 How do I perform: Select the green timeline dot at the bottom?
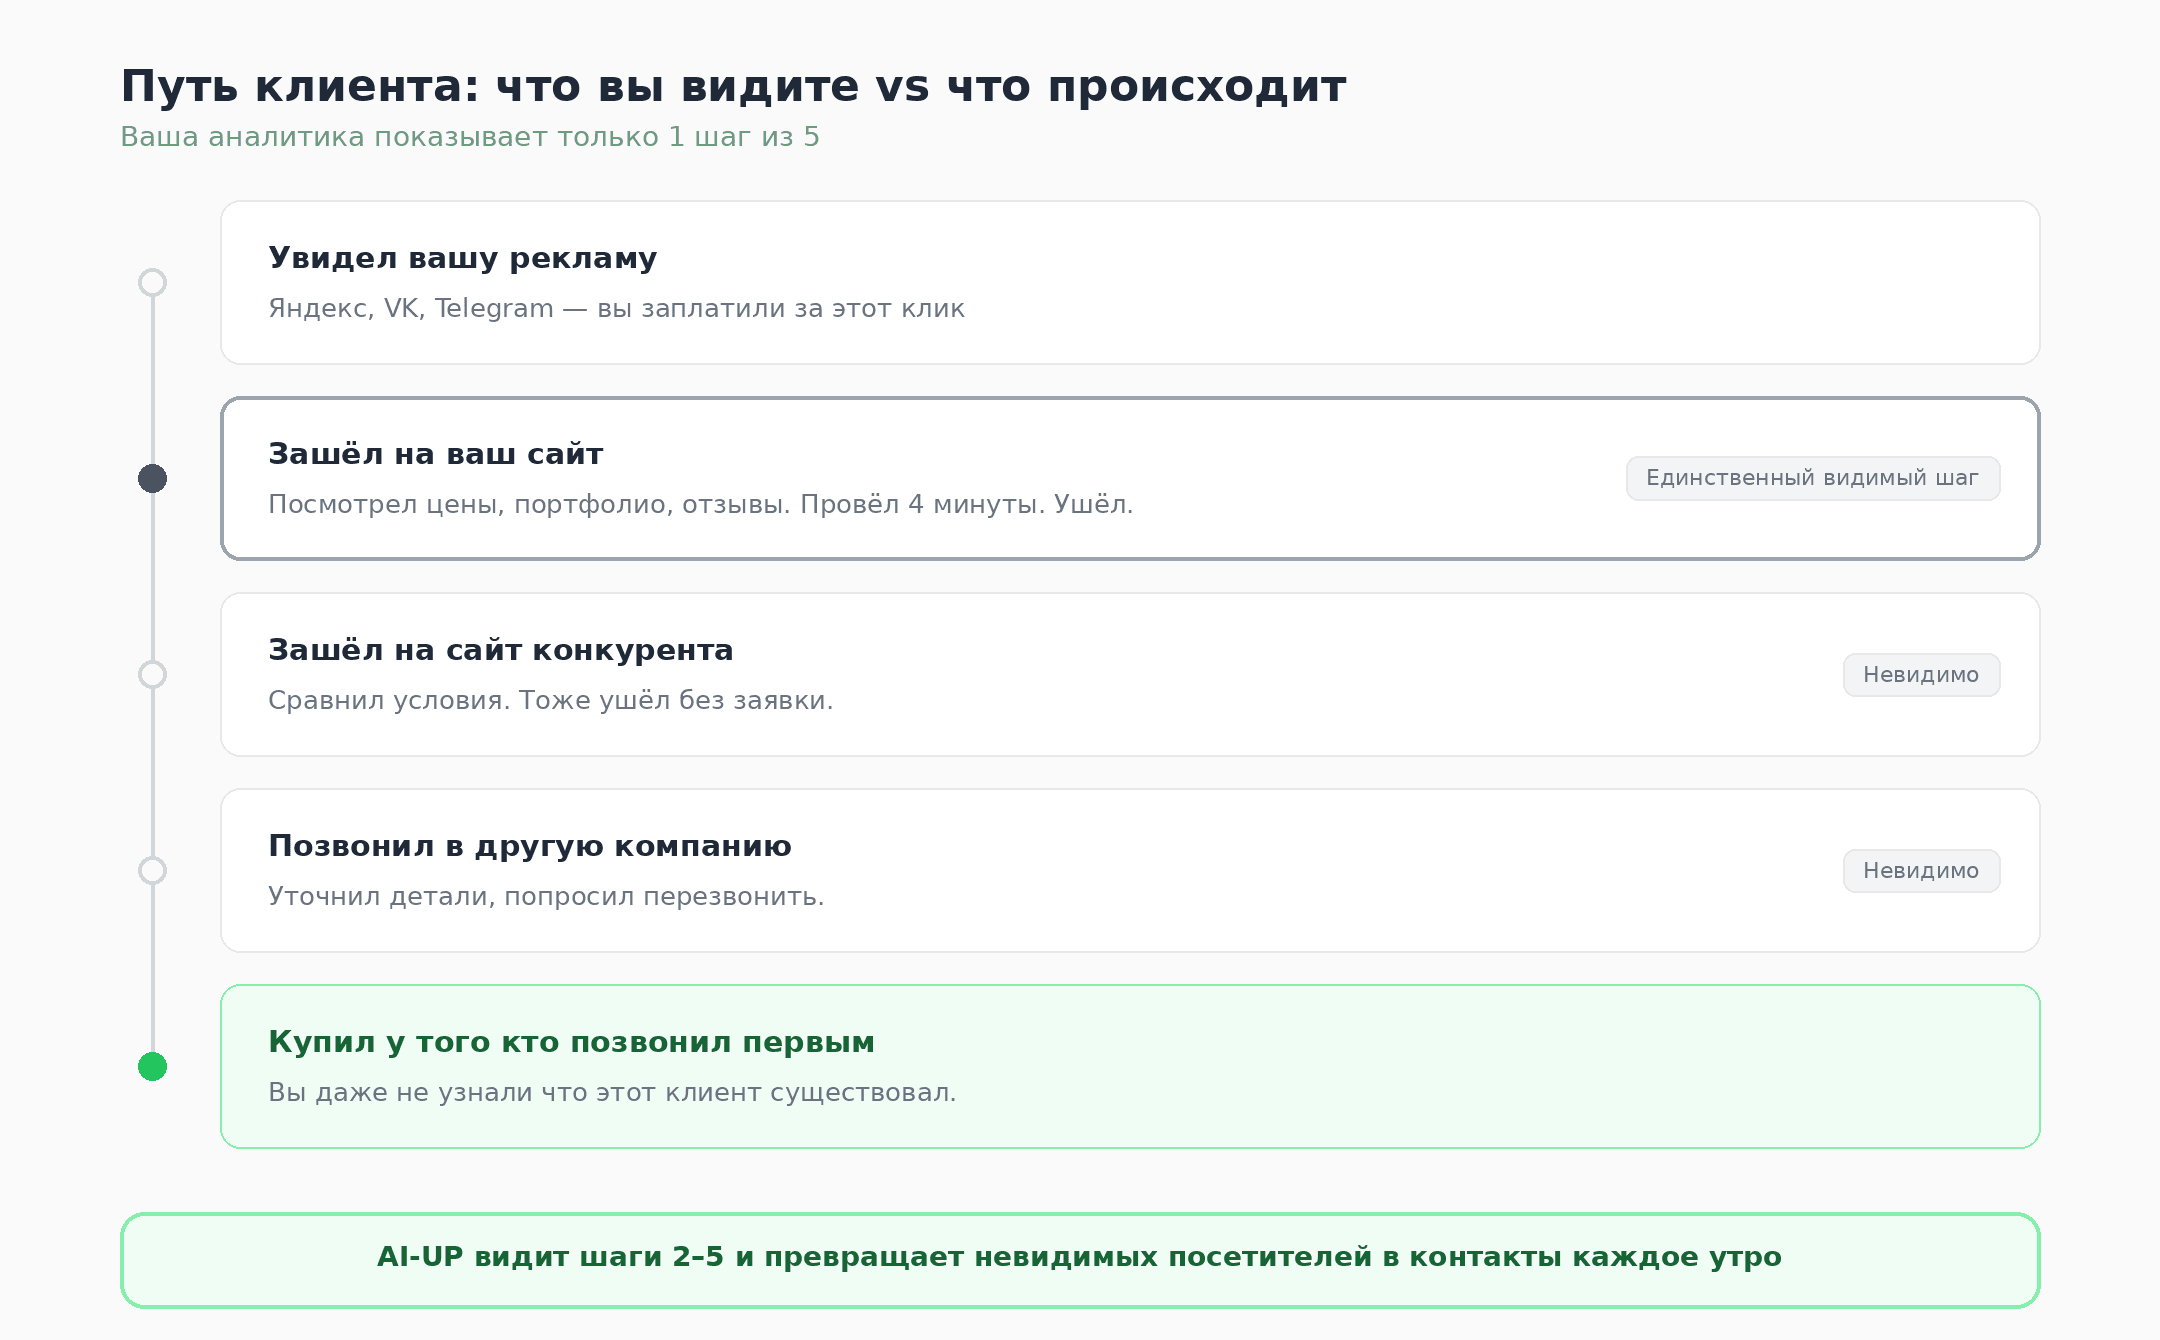(x=153, y=1065)
